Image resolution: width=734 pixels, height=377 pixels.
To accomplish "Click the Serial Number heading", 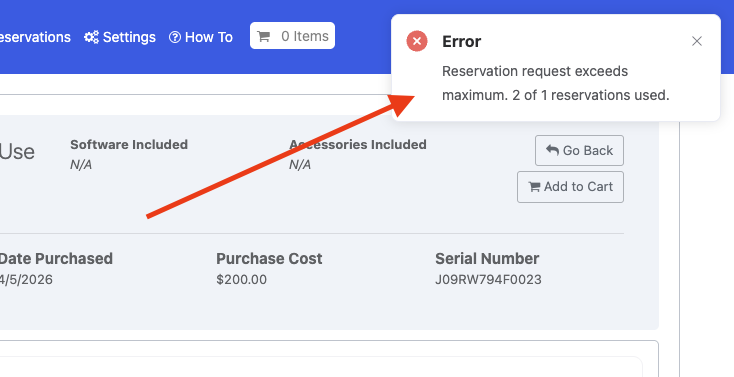I will click(487, 259).
